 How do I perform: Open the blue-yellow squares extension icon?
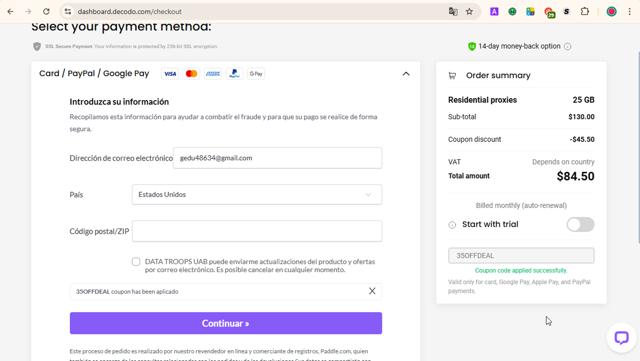click(530, 11)
